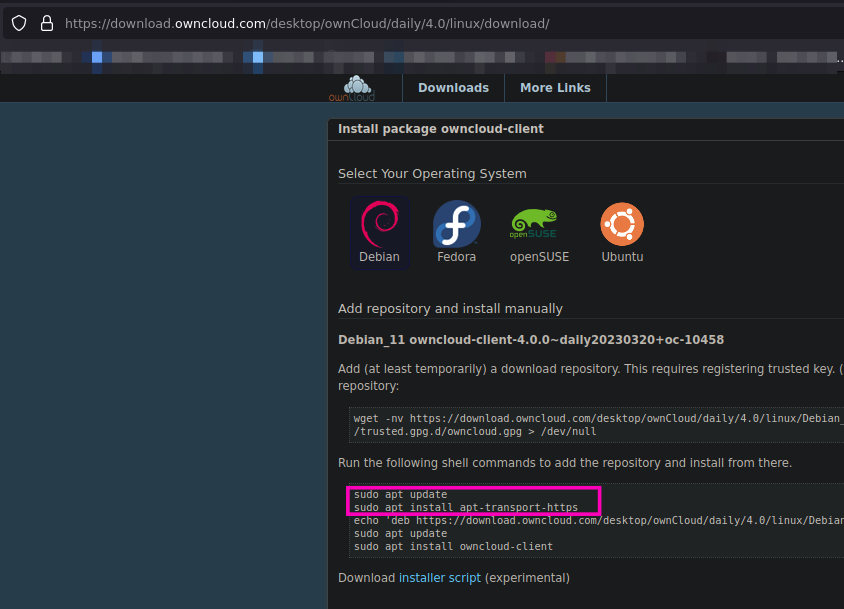Click the echo 'deb https://download.owncloud.com line
Screen dimensions: 844x609
click(x=599, y=520)
